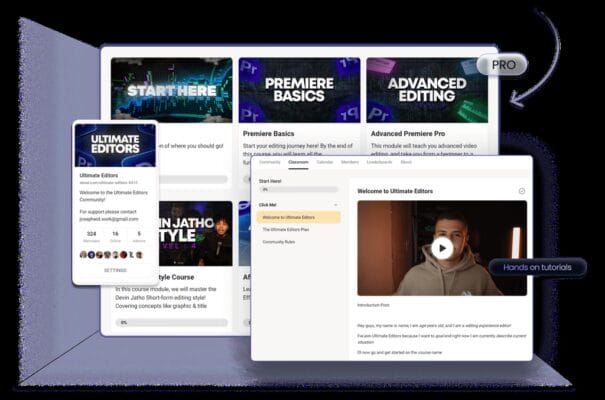
Task: Collapse the Click Me! section chevron
Action: 337,203
